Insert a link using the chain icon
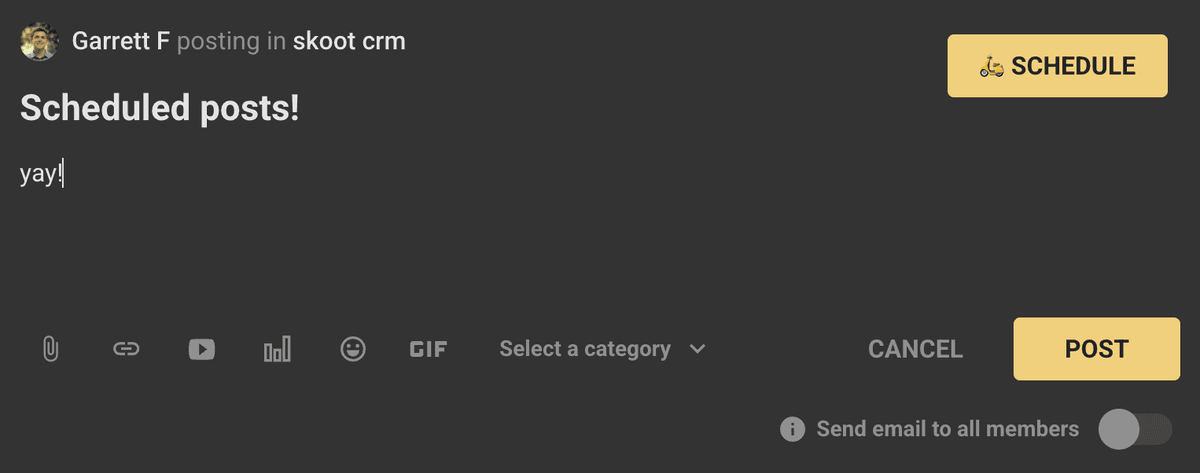 (x=126, y=349)
